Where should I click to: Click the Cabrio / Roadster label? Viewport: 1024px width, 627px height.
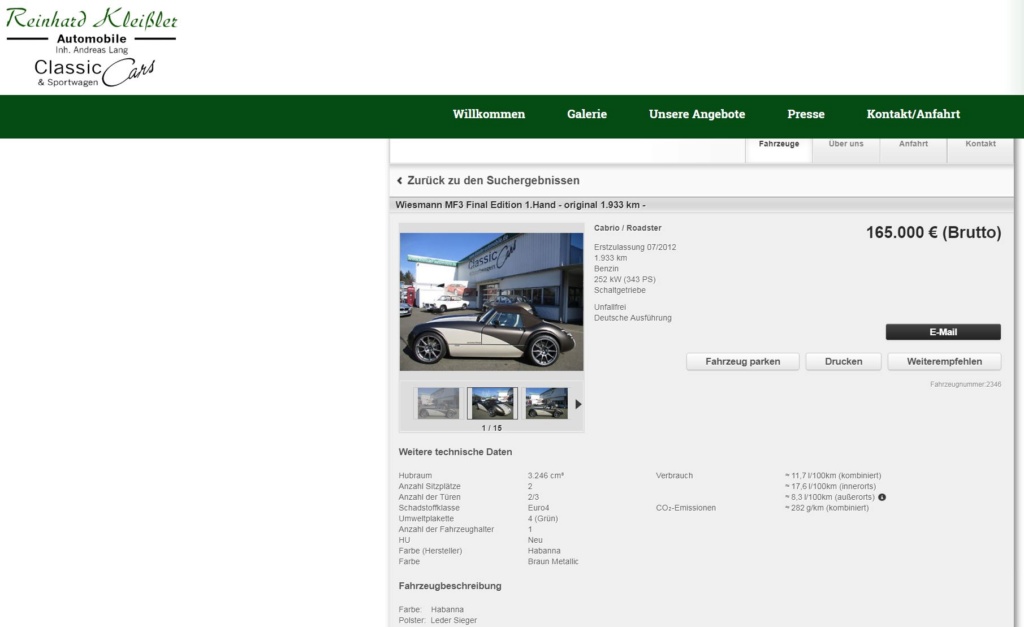[627, 228]
